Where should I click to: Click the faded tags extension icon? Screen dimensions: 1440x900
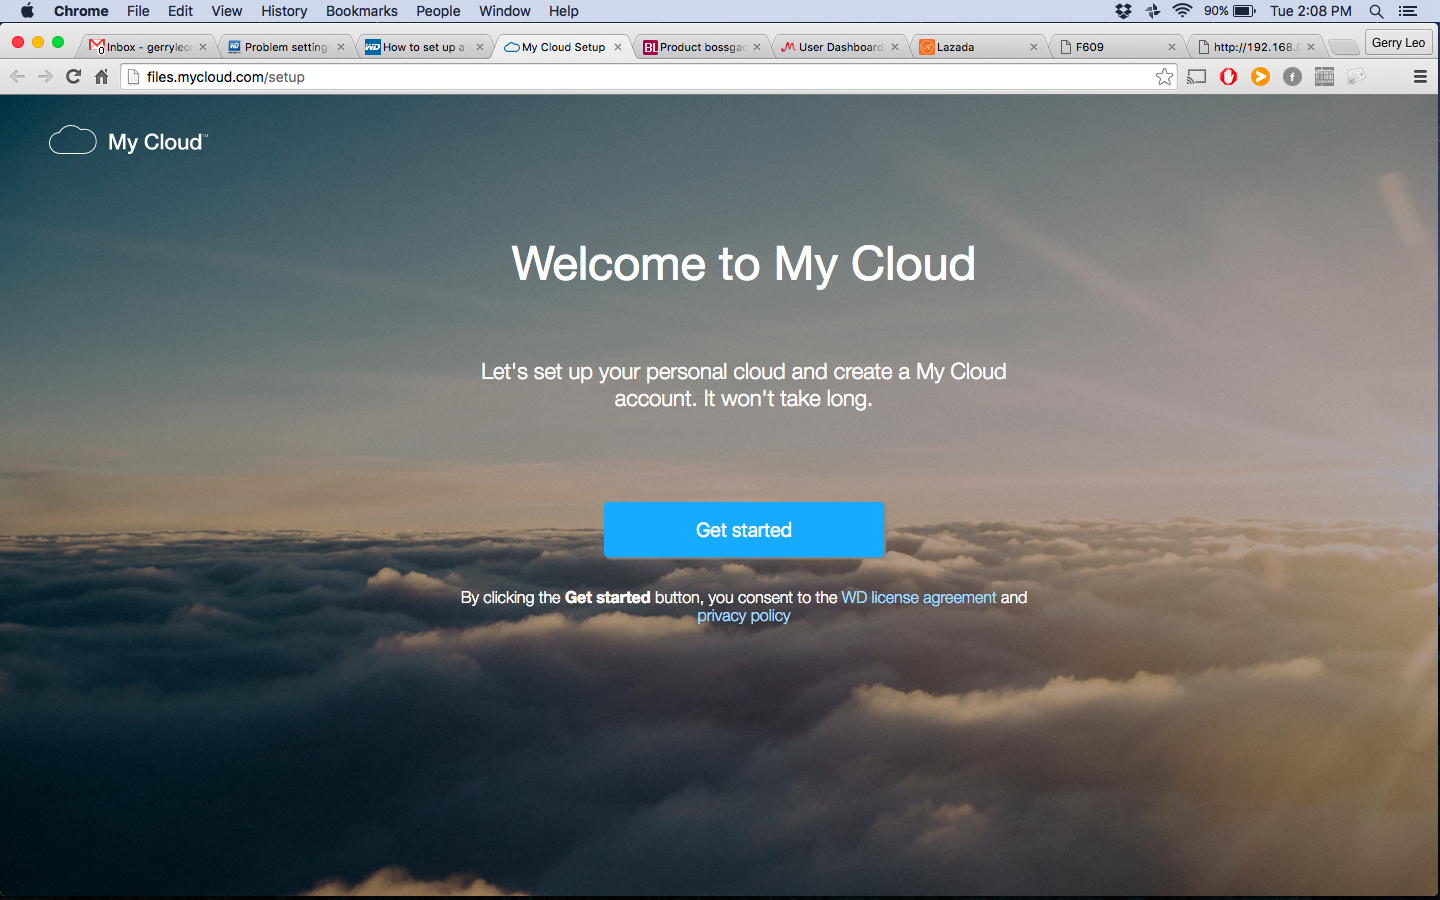(1356, 77)
